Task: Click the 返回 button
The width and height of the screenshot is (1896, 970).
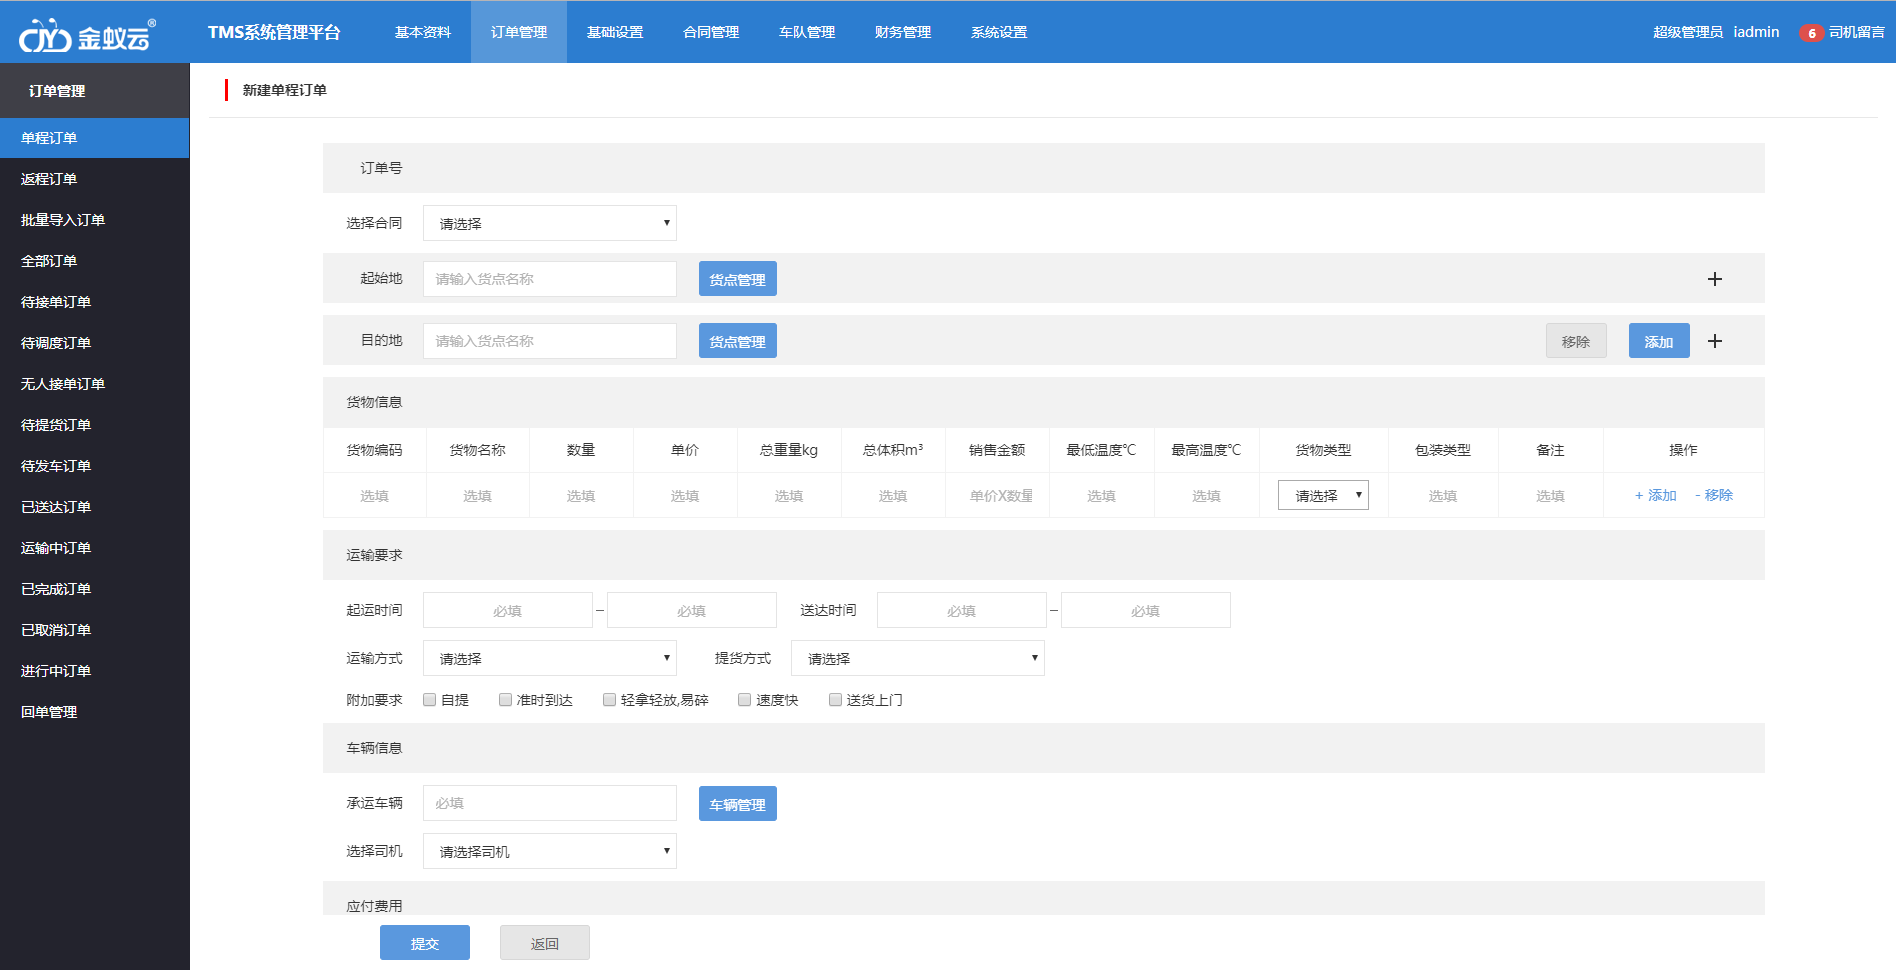Action: [x=545, y=943]
